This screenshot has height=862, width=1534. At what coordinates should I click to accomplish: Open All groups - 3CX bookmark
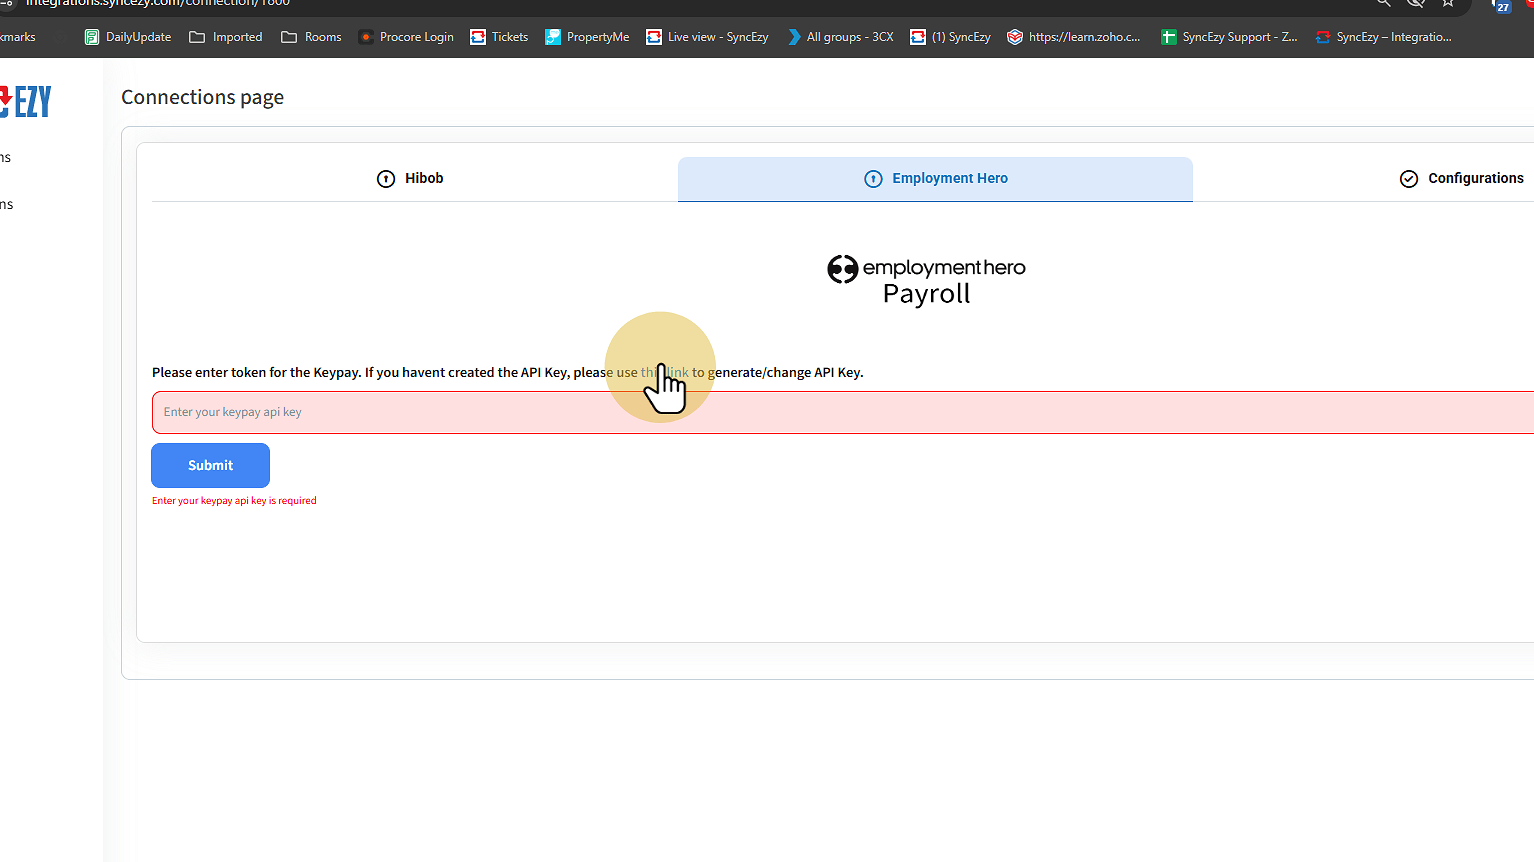[x=840, y=37]
